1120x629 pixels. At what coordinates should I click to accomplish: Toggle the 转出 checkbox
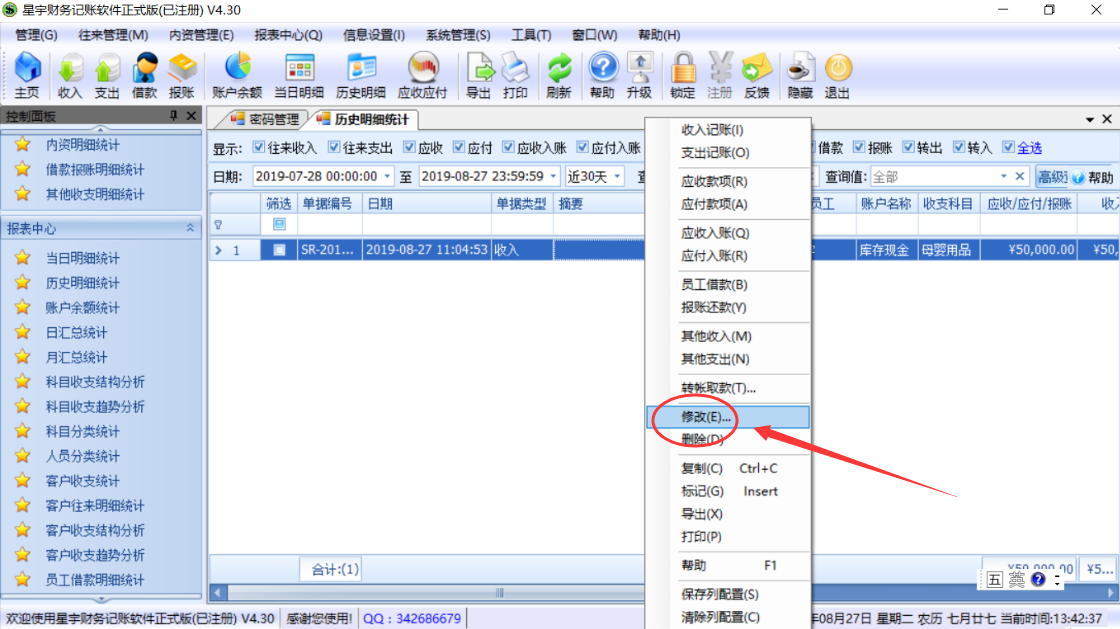click(909, 147)
